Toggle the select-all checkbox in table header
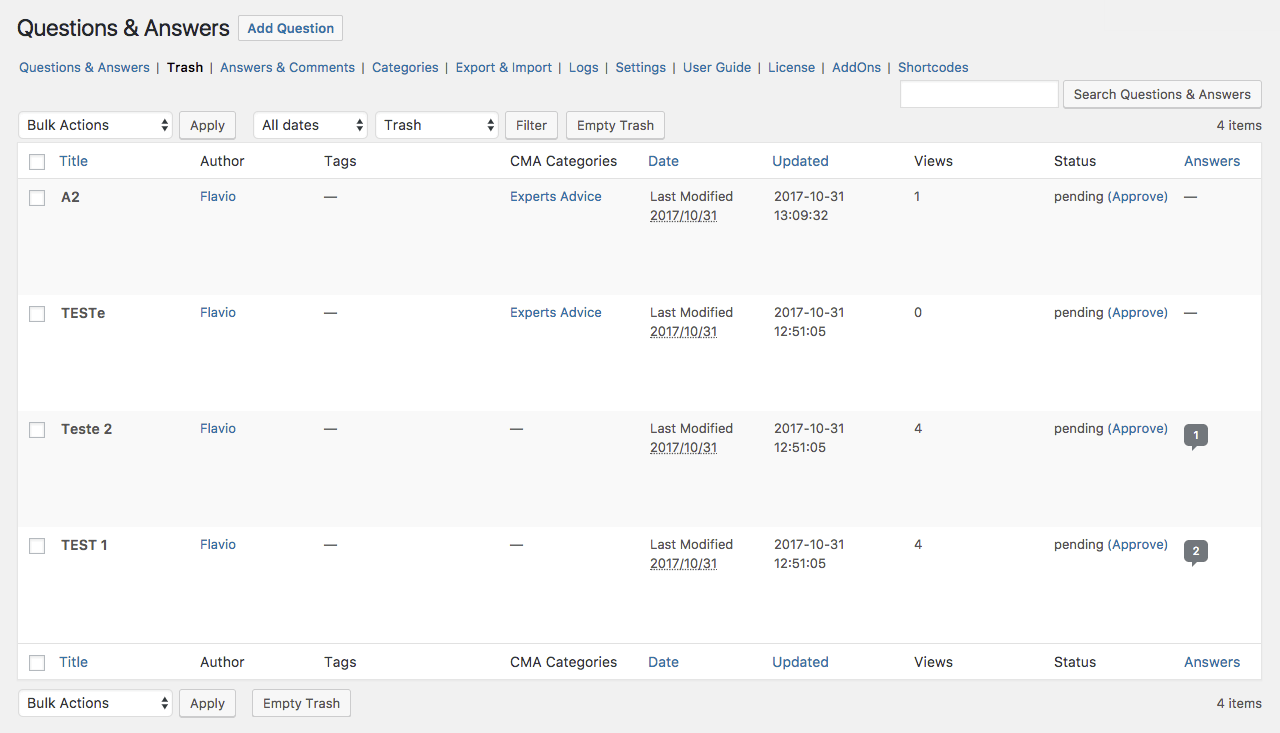1280x733 pixels. [37, 162]
